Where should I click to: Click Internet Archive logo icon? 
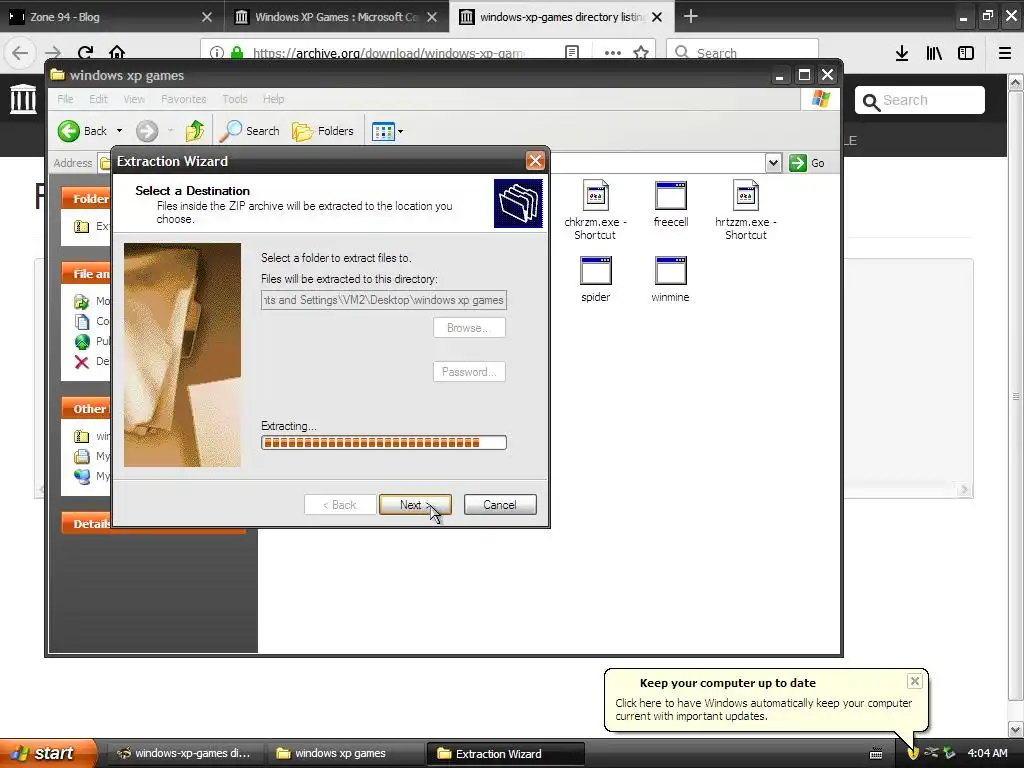[24, 99]
